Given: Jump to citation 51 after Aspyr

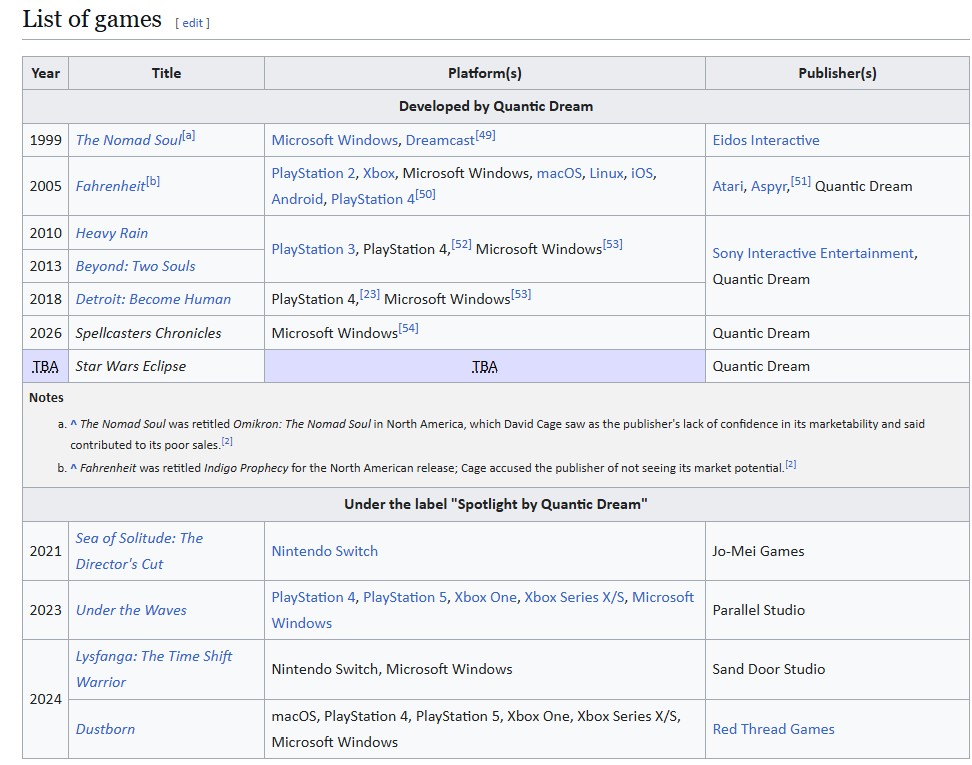Looking at the screenshot, I should (801, 181).
